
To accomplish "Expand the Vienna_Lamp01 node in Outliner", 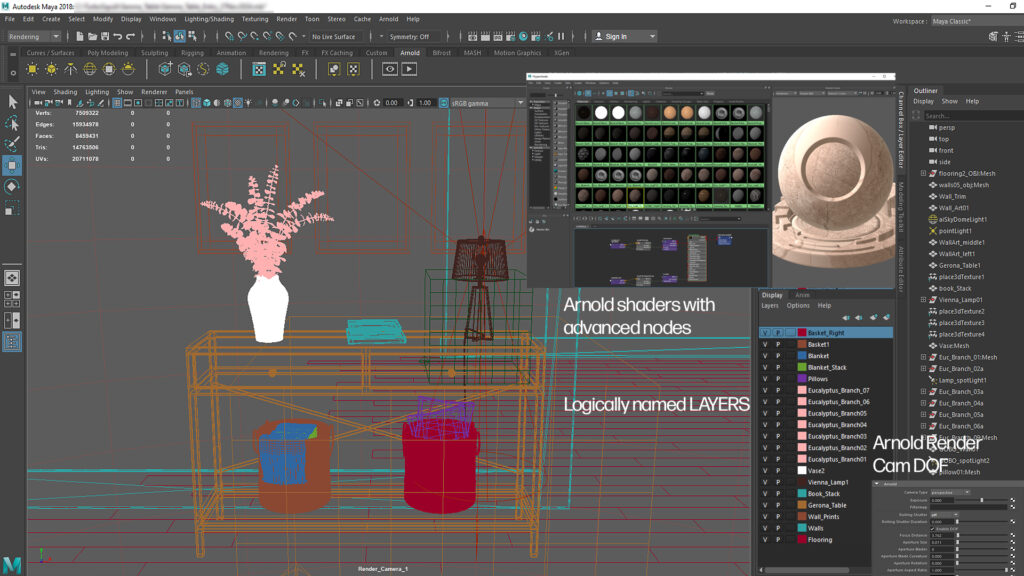I will pyautogui.click(x=923, y=300).
